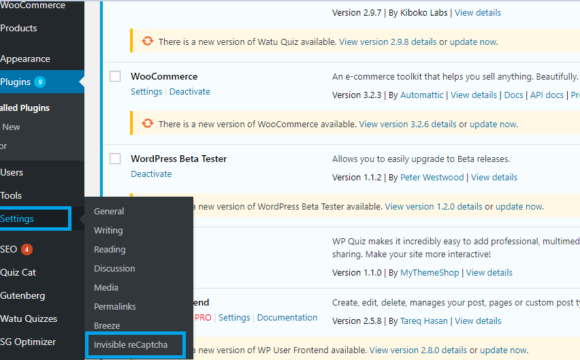Click 'Version 3.2.3' text in WooCommerce row
The width and height of the screenshot is (580, 360).
coord(357,95)
